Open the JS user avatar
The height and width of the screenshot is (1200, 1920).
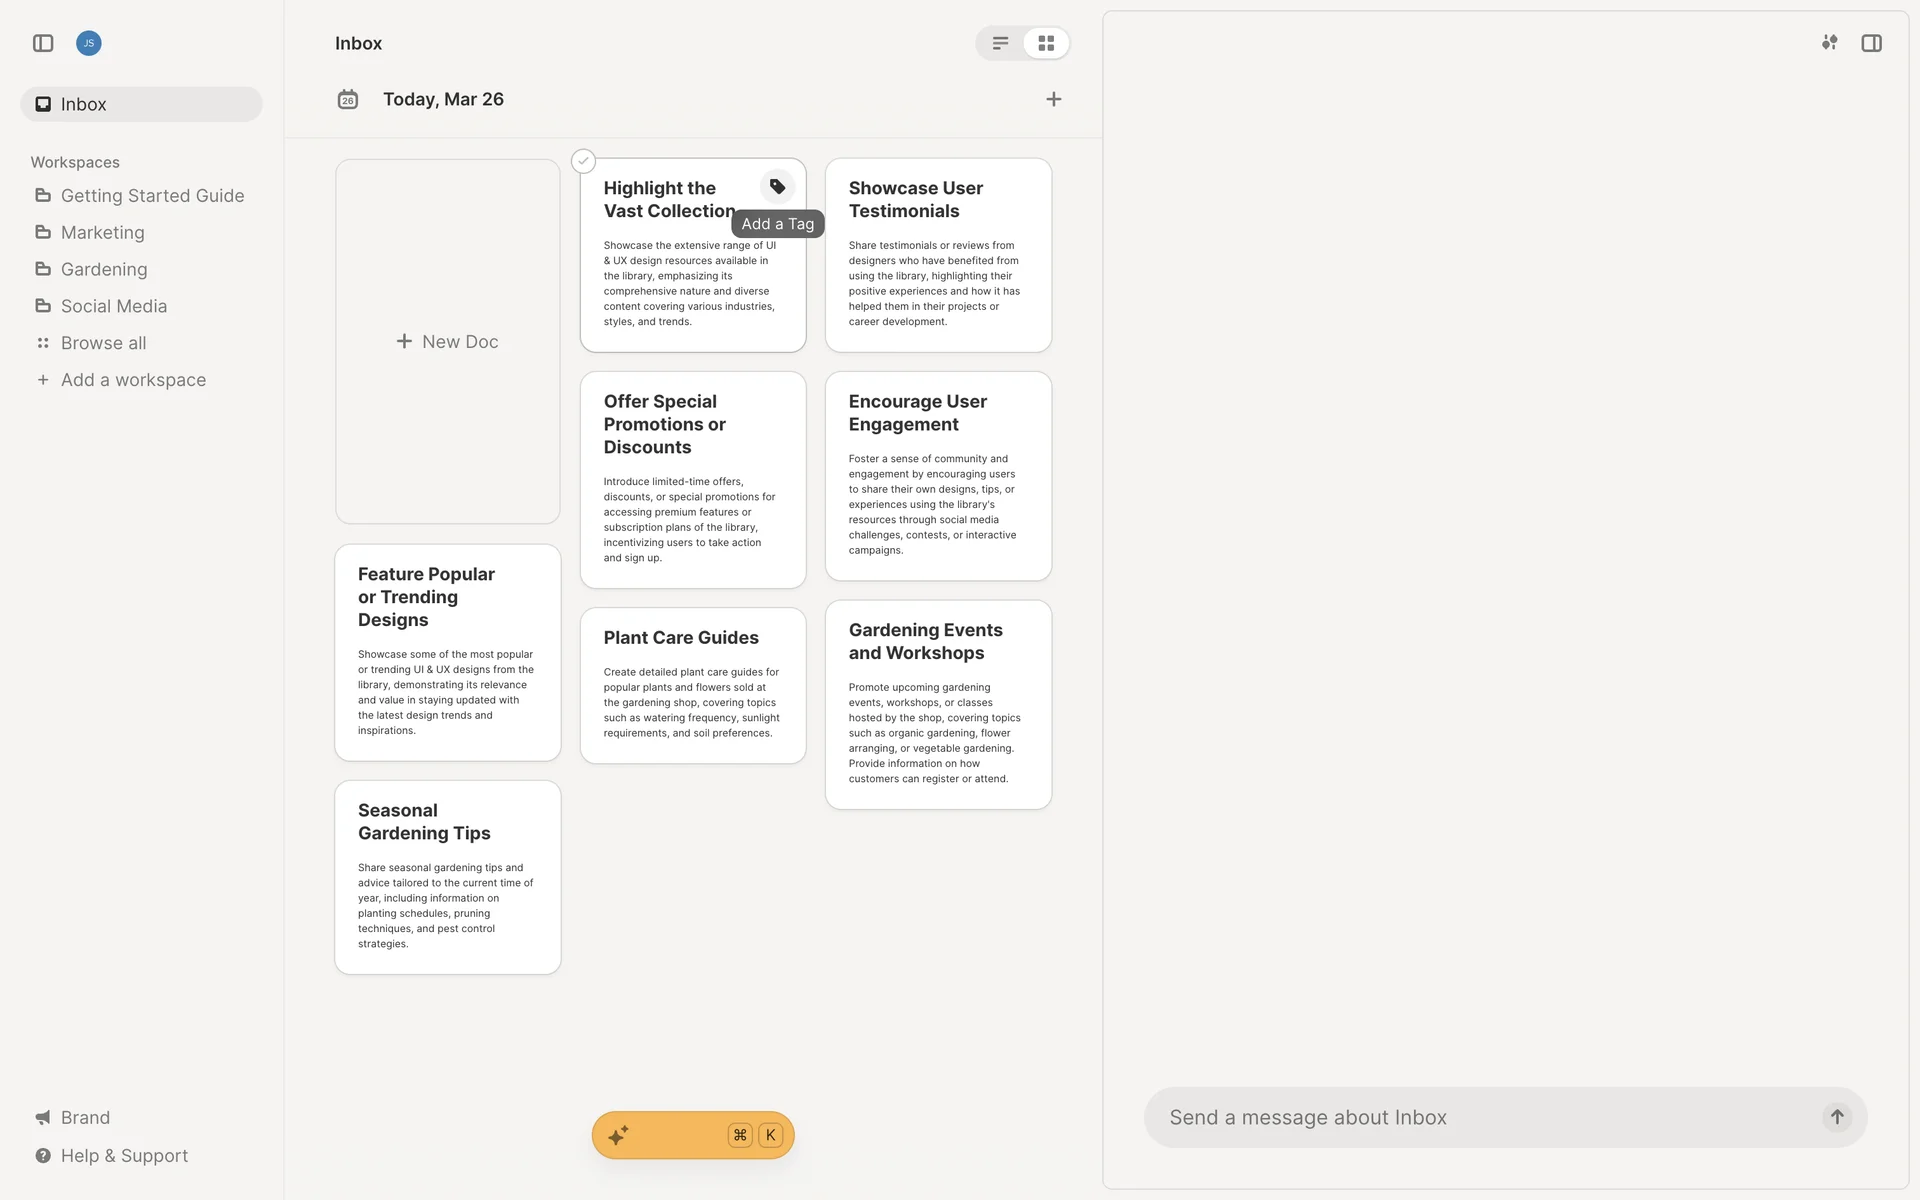pyautogui.click(x=89, y=43)
